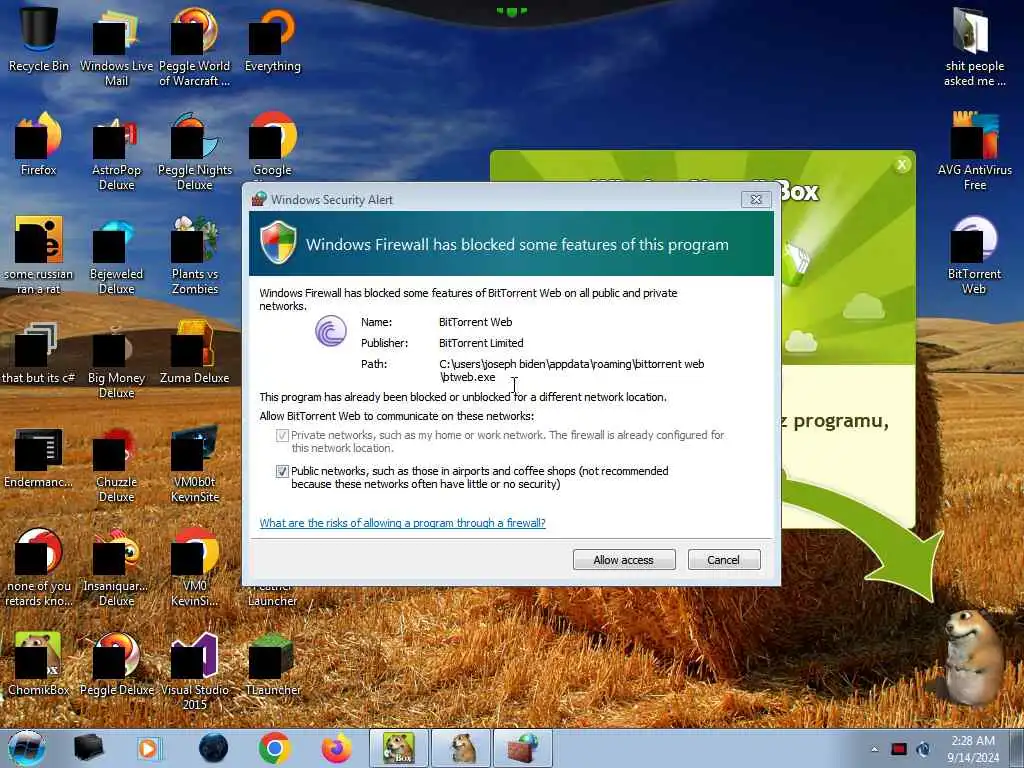Screen dimensions: 1024x768
Task: Select the 'none of you retards kno...' desktop icon
Action: click(x=39, y=567)
